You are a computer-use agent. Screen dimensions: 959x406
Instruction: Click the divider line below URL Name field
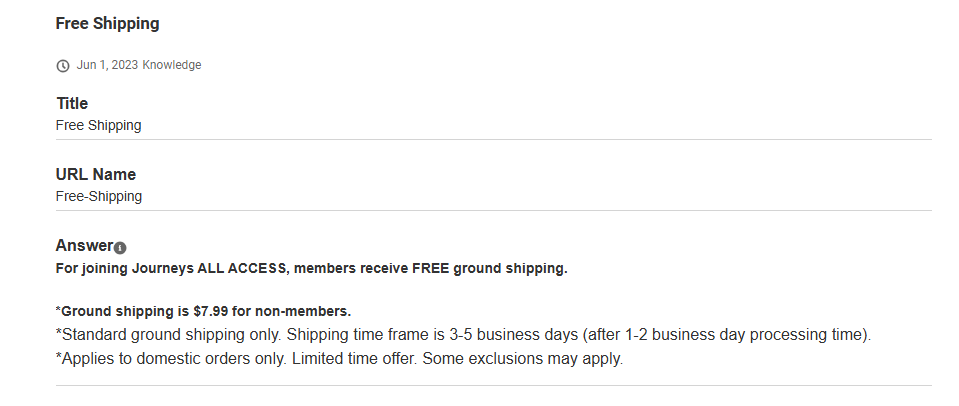(493, 210)
